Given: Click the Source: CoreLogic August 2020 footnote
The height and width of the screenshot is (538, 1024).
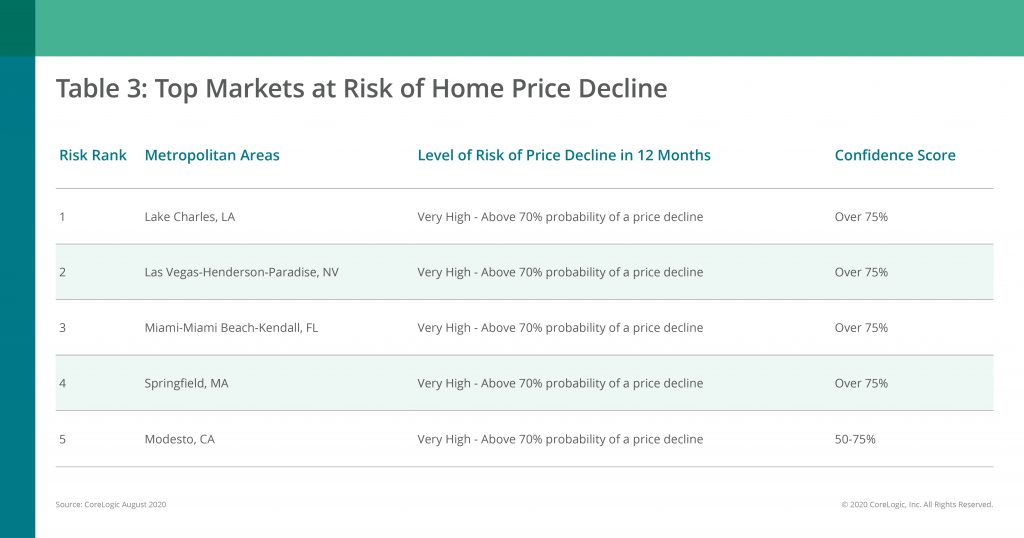Looking at the screenshot, I should pos(111,505).
